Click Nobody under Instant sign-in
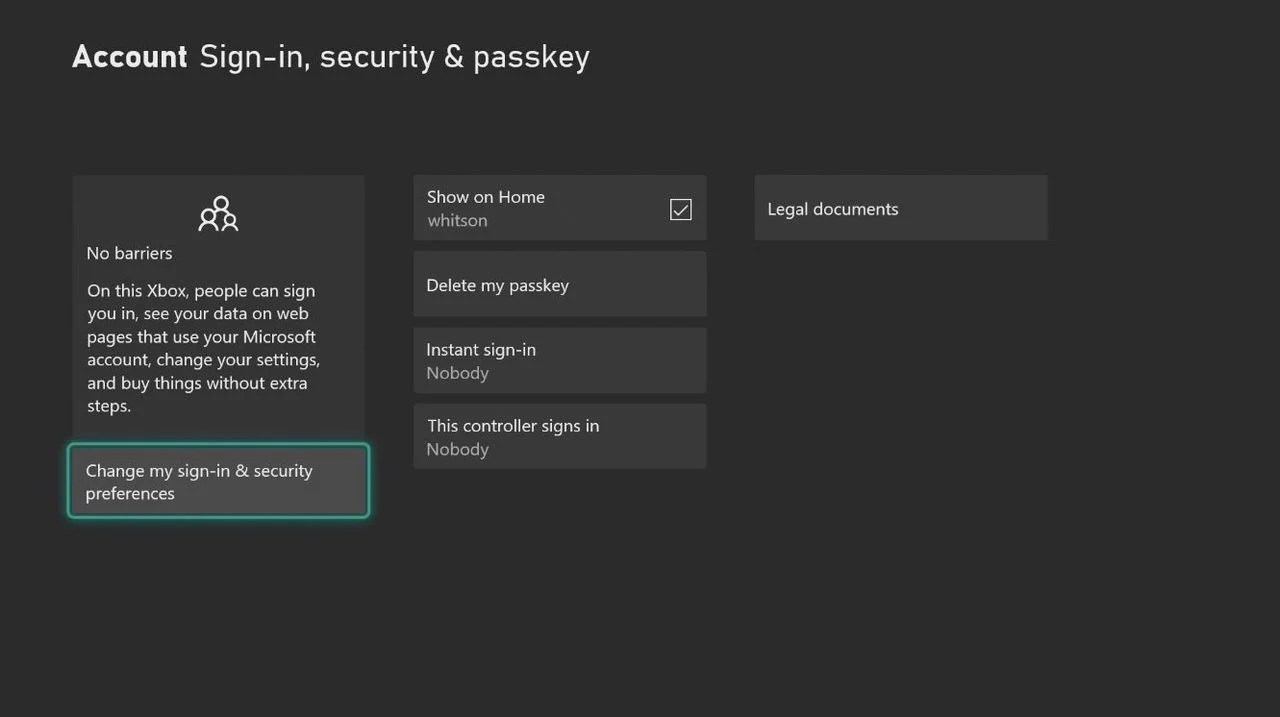1280x717 pixels. click(457, 373)
